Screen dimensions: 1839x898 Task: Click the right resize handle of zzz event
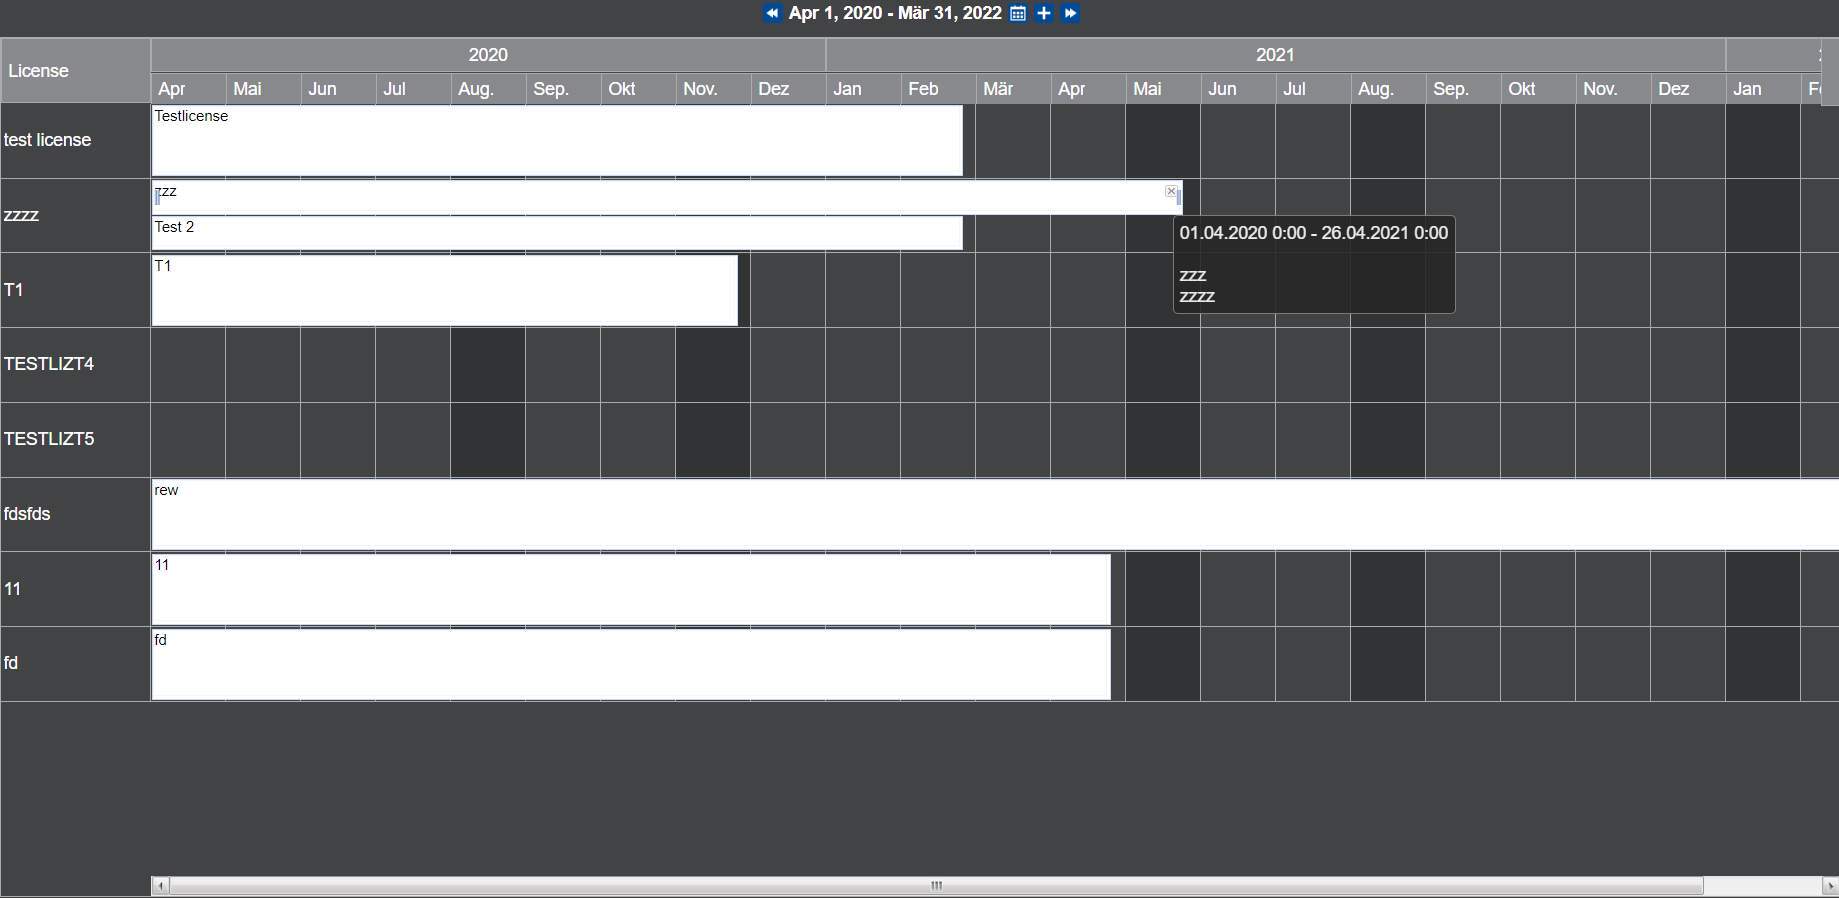[1180, 198]
